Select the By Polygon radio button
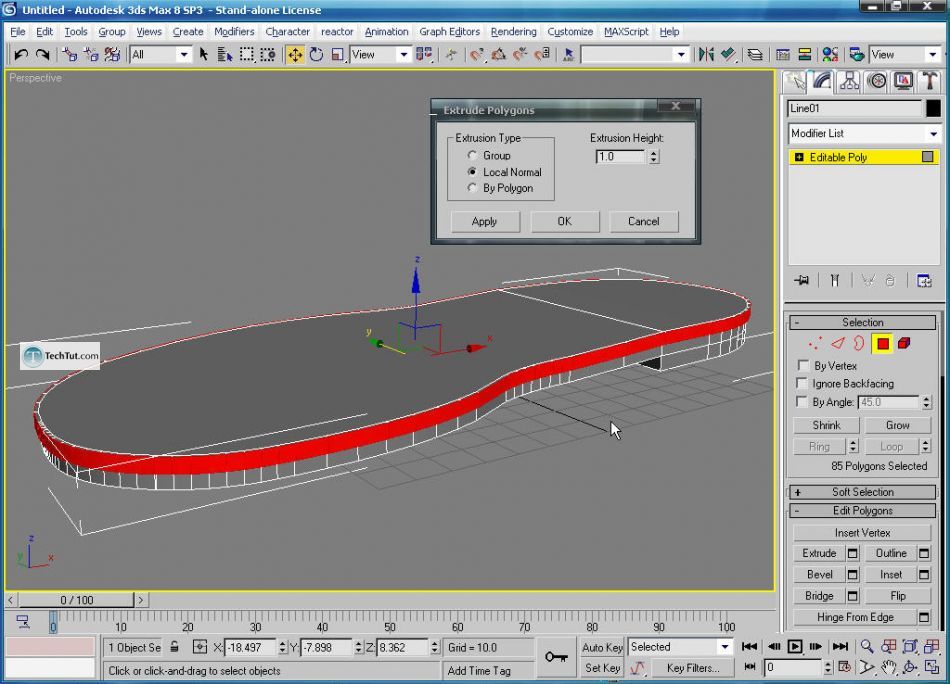The image size is (950, 684). tap(472, 188)
